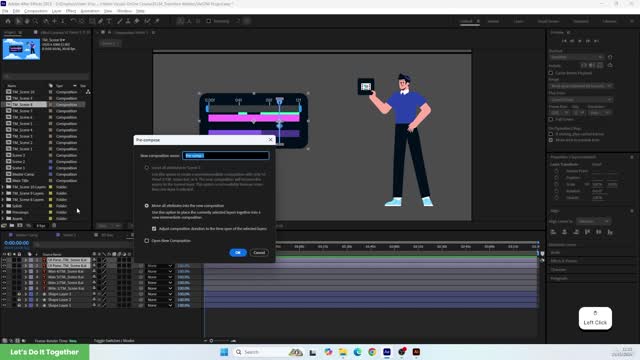The height and width of the screenshot is (360, 640).
Task: Jump to first frame in Preview panel
Action: coord(564,41)
